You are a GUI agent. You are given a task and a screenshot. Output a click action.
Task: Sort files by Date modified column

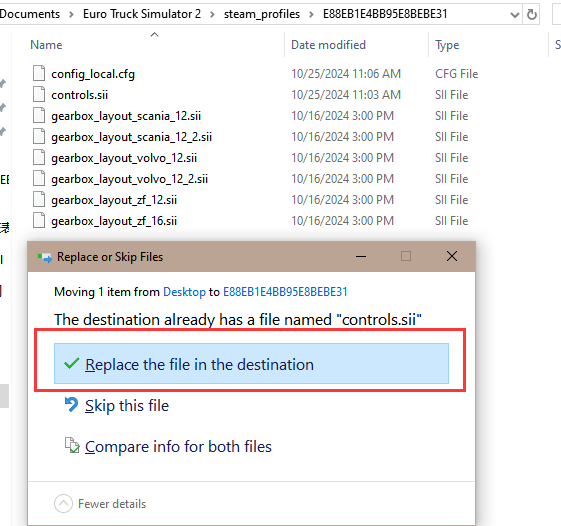(x=328, y=45)
